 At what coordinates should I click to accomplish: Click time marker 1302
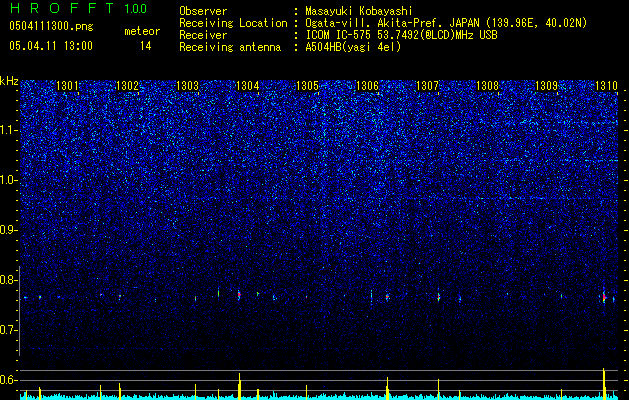tap(127, 86)
